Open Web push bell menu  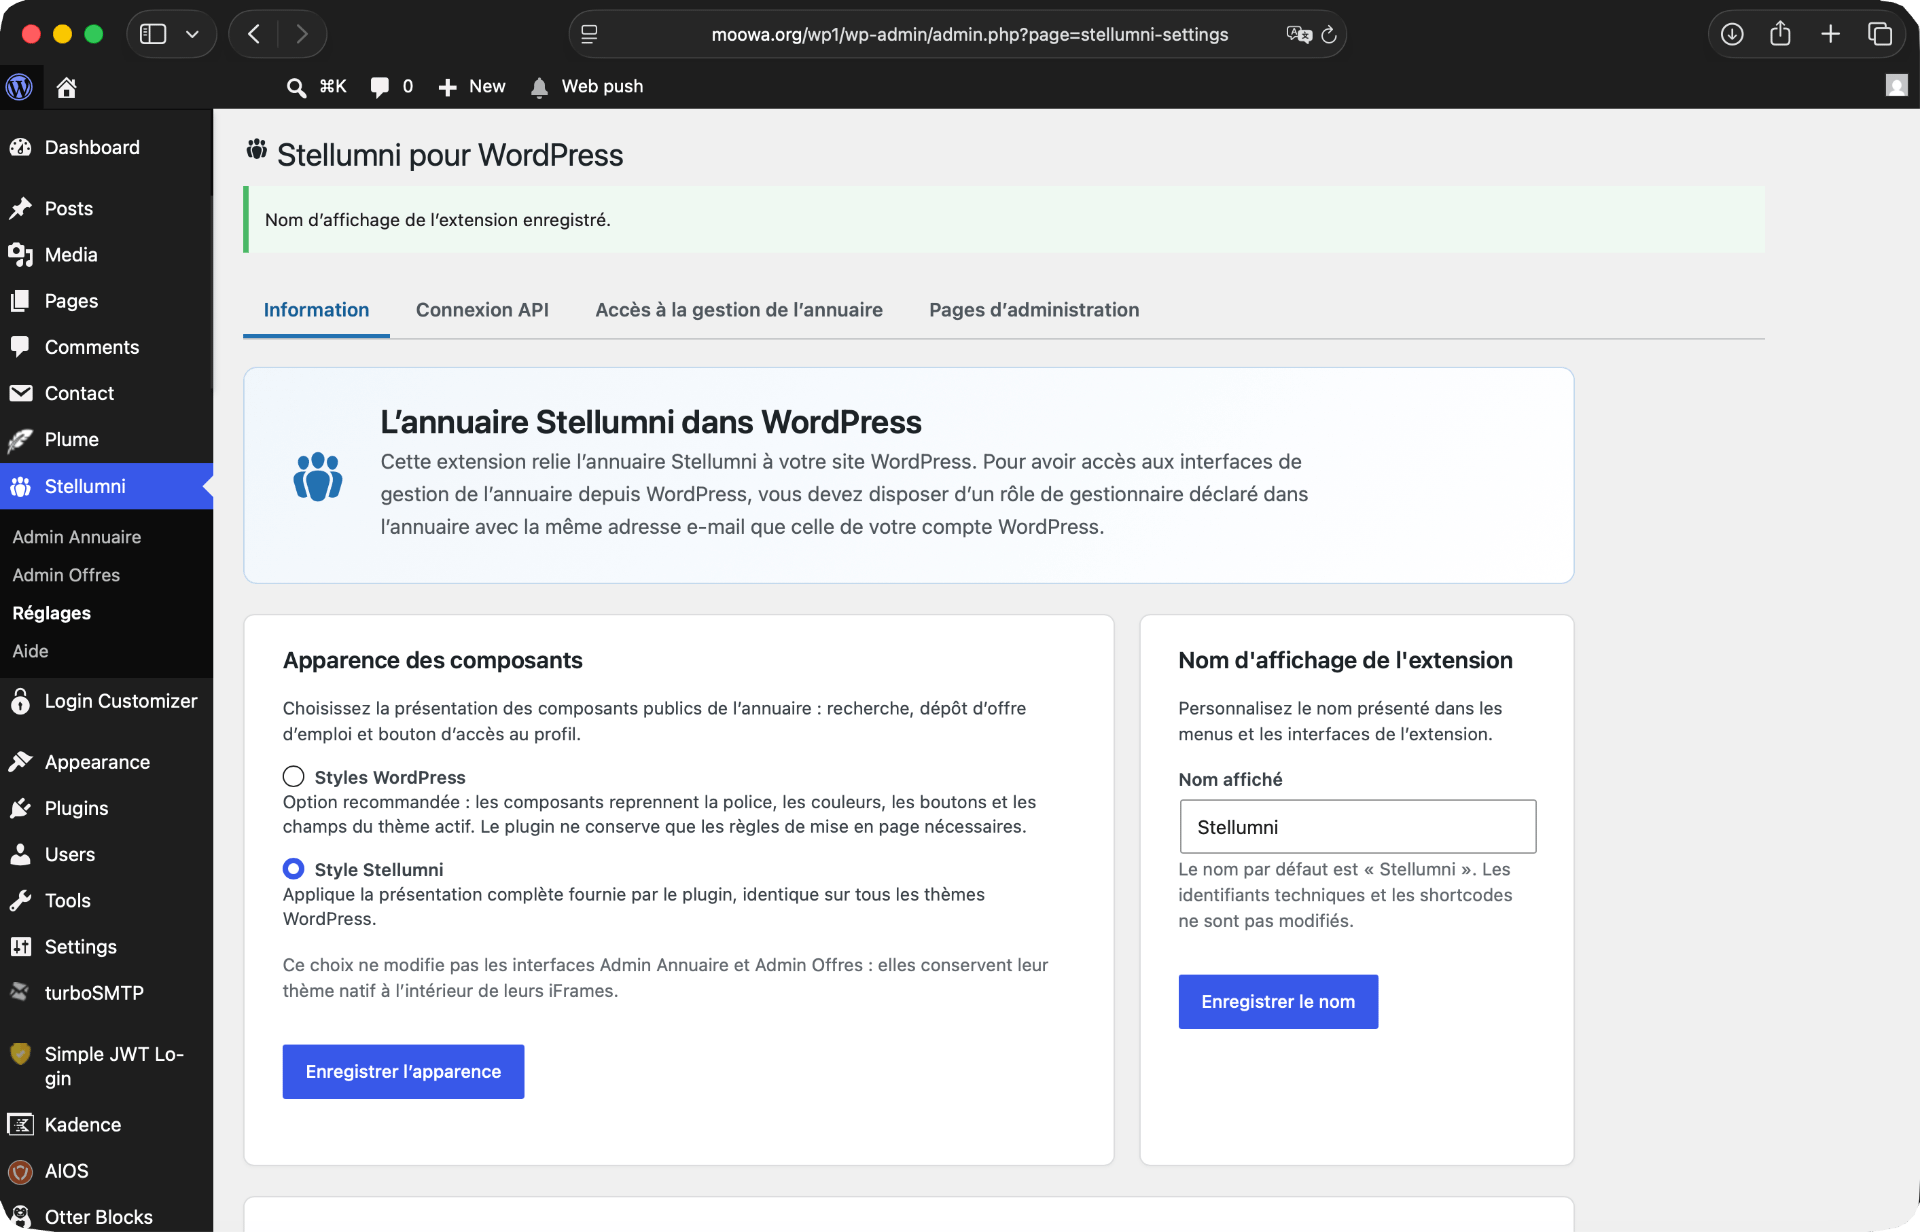click(587, 87)
